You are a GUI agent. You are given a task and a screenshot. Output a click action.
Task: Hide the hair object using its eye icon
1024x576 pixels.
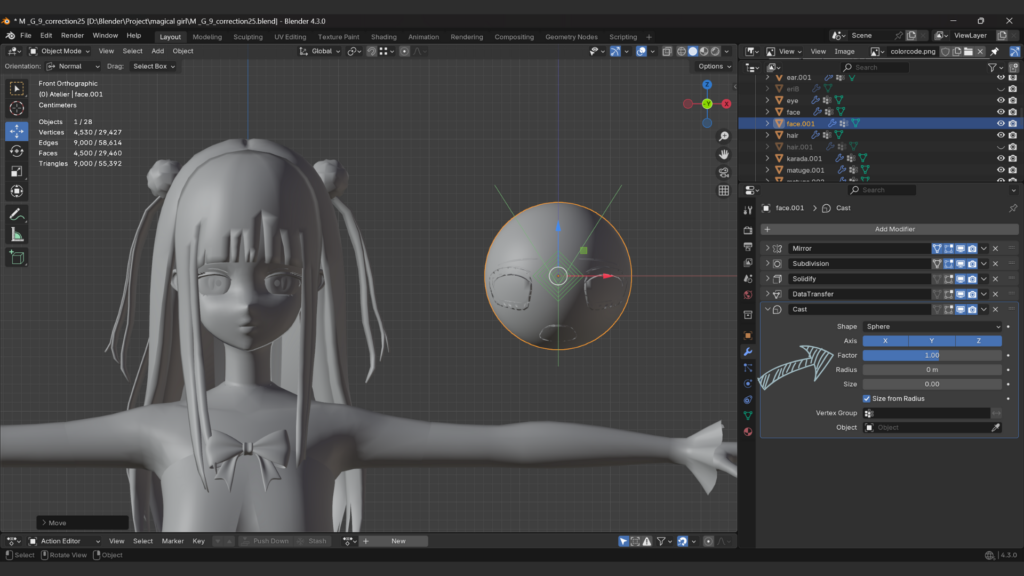tap(1000, 135)
